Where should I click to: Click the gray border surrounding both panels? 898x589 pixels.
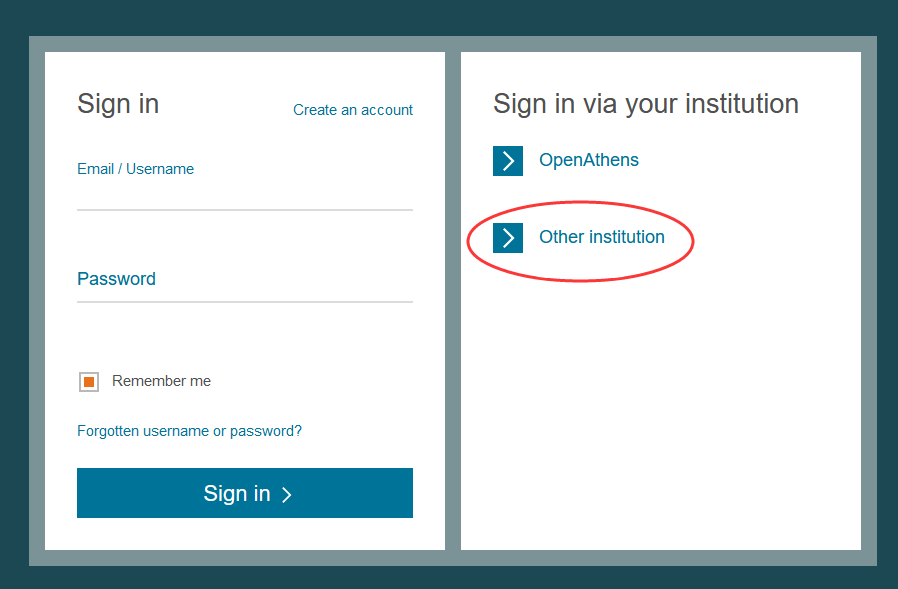(452, 300)
